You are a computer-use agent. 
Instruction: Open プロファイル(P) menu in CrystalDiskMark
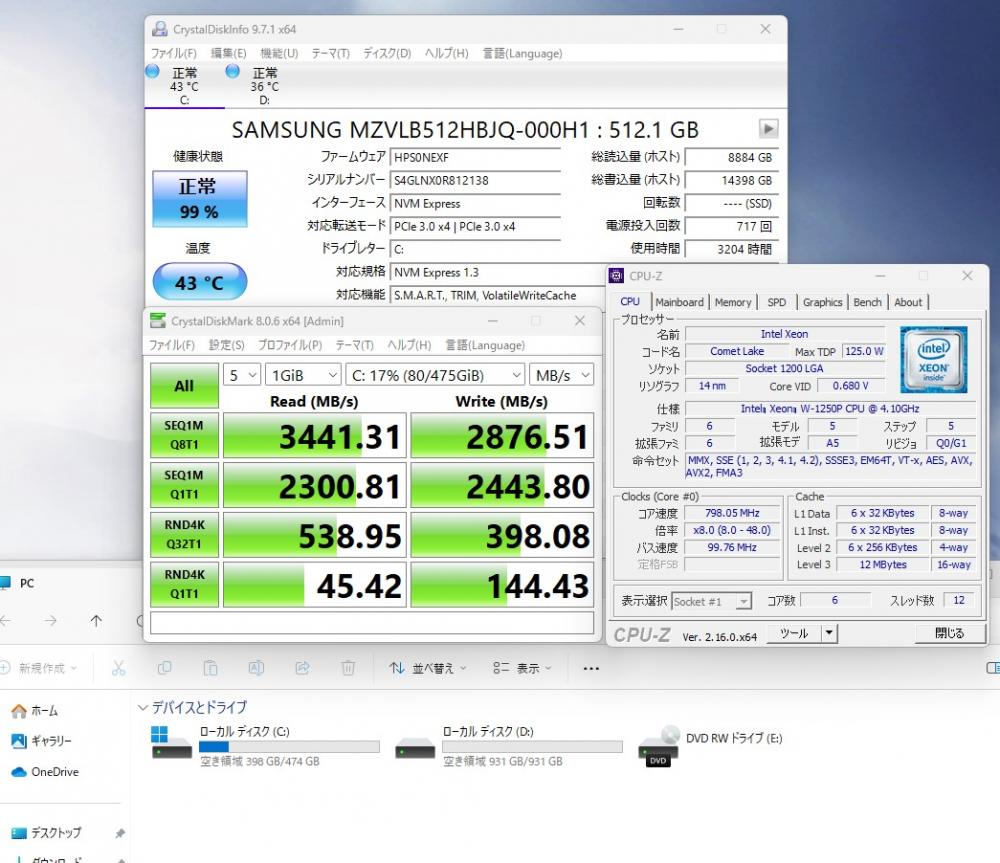coord(290,345)
